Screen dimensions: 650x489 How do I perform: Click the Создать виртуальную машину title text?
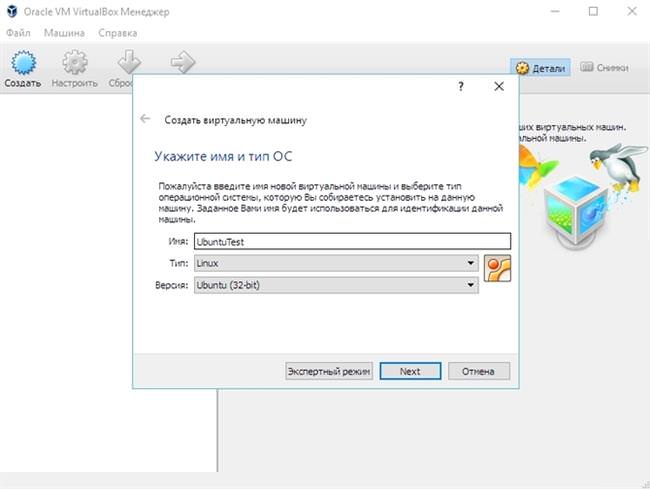[235, 120]
